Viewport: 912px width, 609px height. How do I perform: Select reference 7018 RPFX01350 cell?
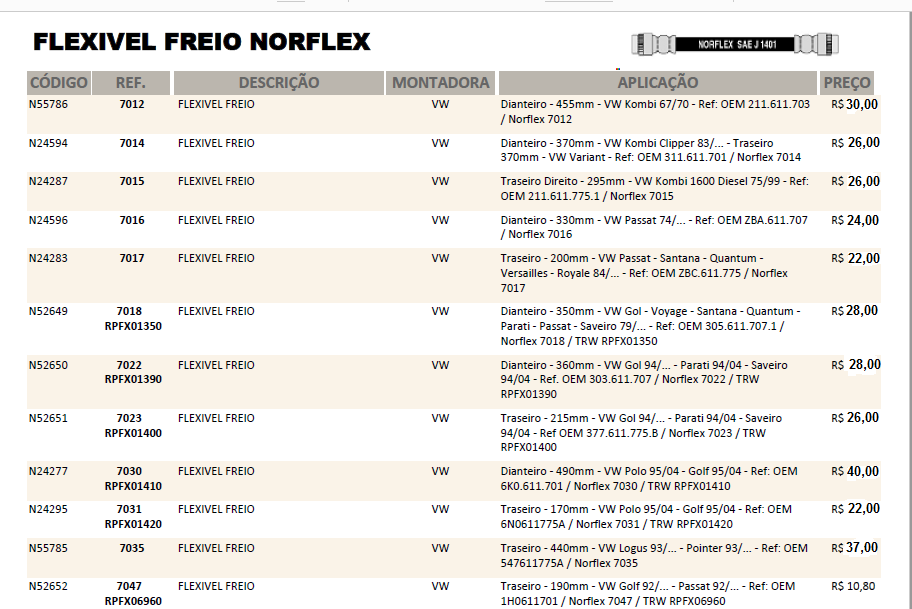[x=132, y=318]
